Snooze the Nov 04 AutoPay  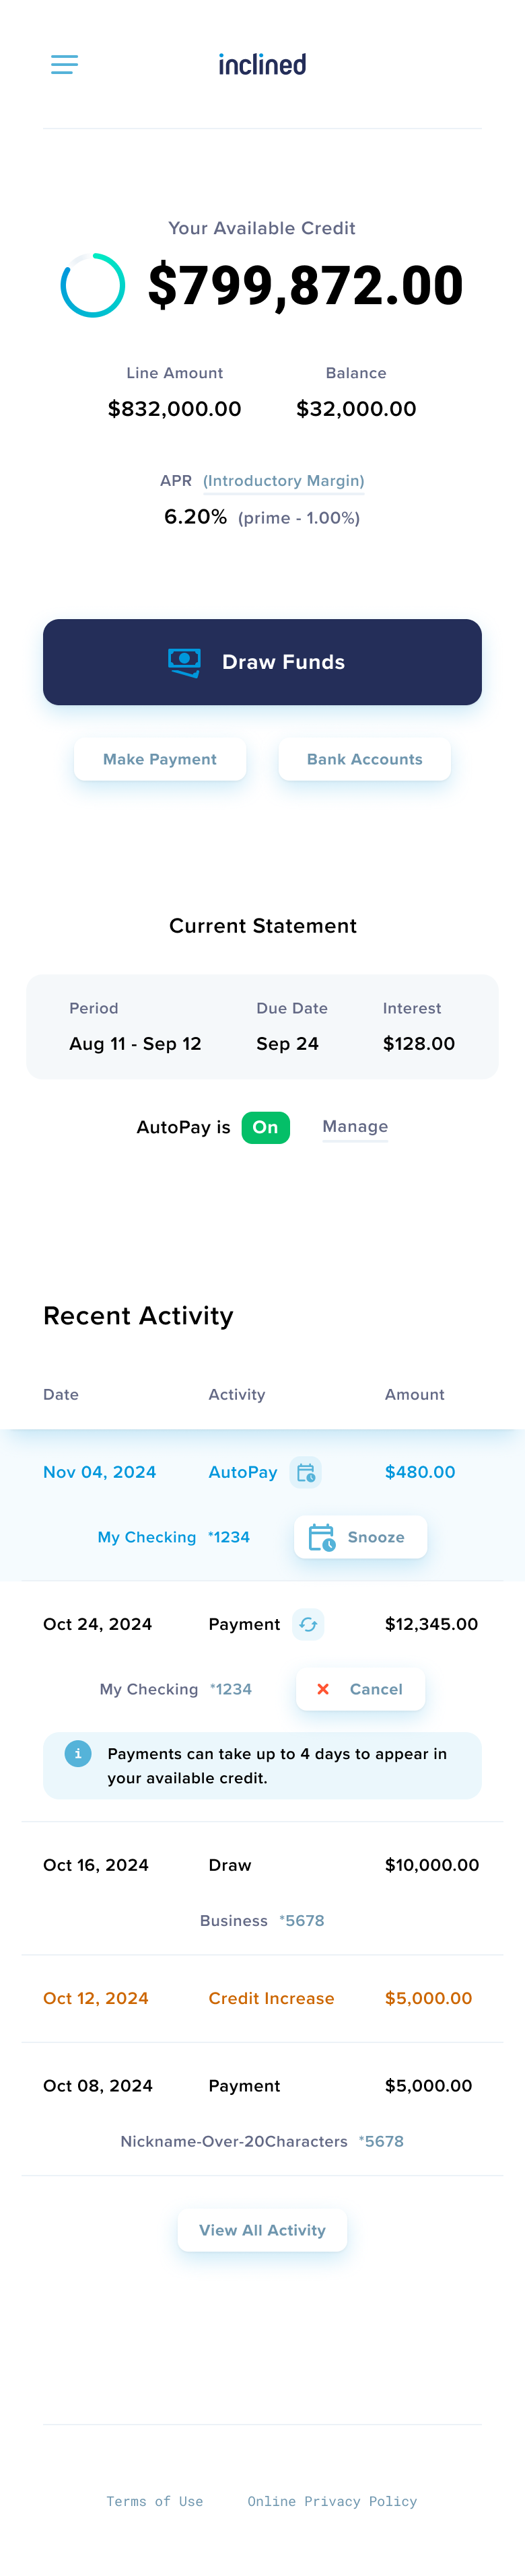coord(360,1538)
